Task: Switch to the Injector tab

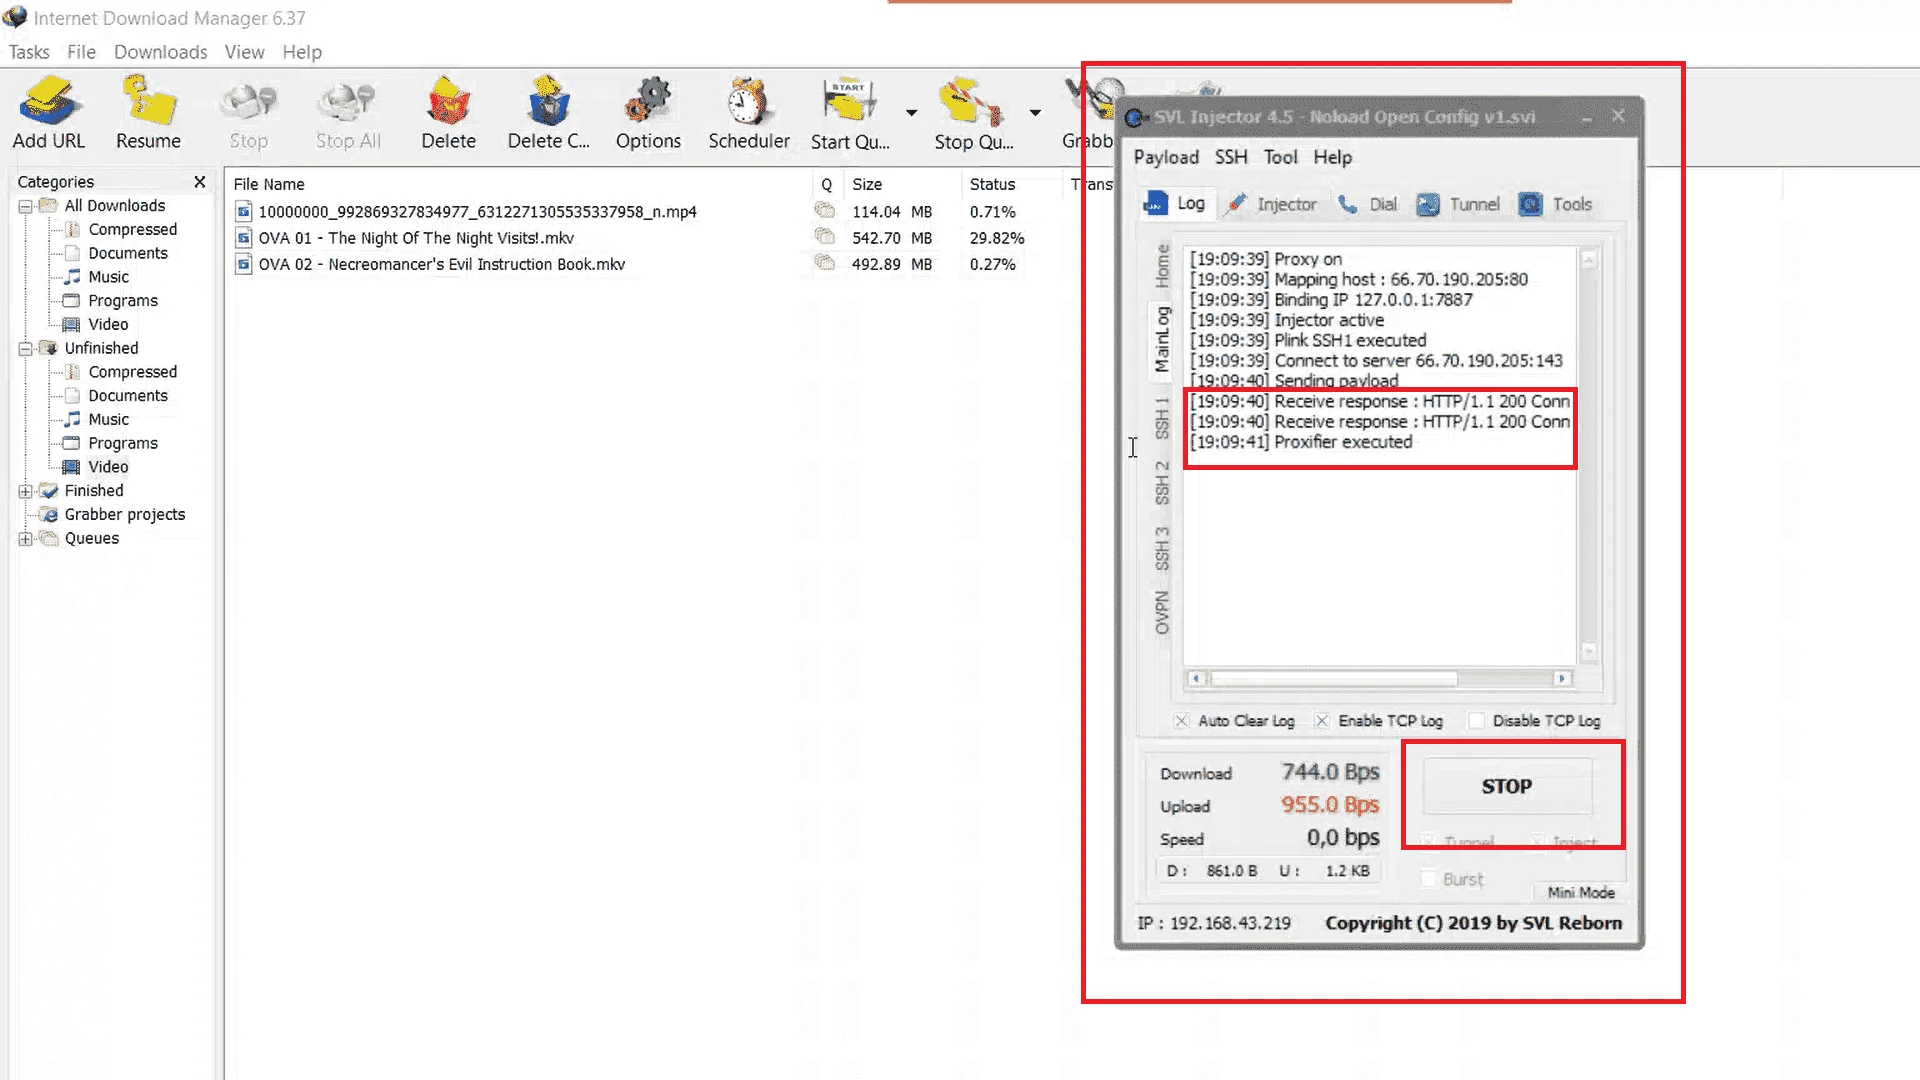Action: coord(1271,205)
